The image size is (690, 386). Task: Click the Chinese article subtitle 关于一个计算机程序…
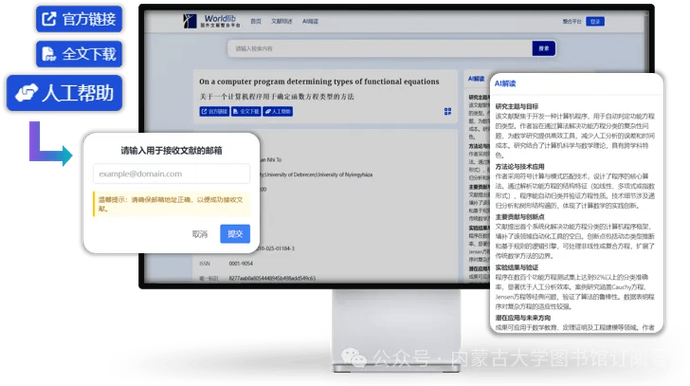click(276, 96)
